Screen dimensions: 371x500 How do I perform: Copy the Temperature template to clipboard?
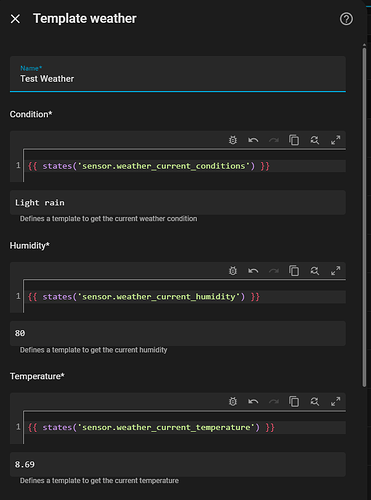(294, 401)
